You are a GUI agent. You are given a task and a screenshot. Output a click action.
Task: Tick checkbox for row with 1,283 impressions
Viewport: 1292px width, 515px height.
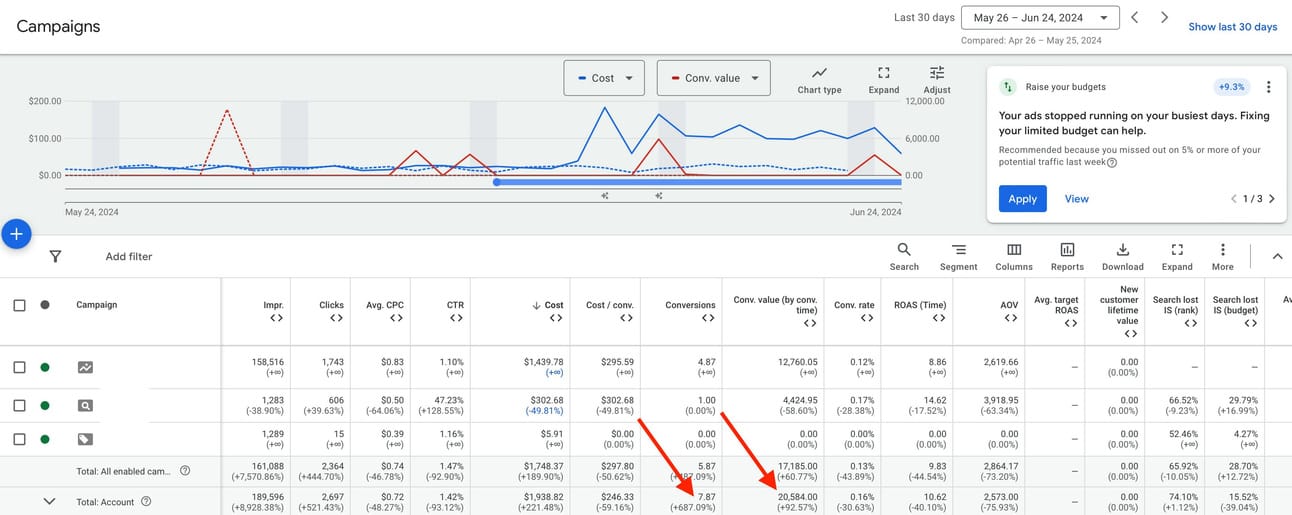coord(19,405)
